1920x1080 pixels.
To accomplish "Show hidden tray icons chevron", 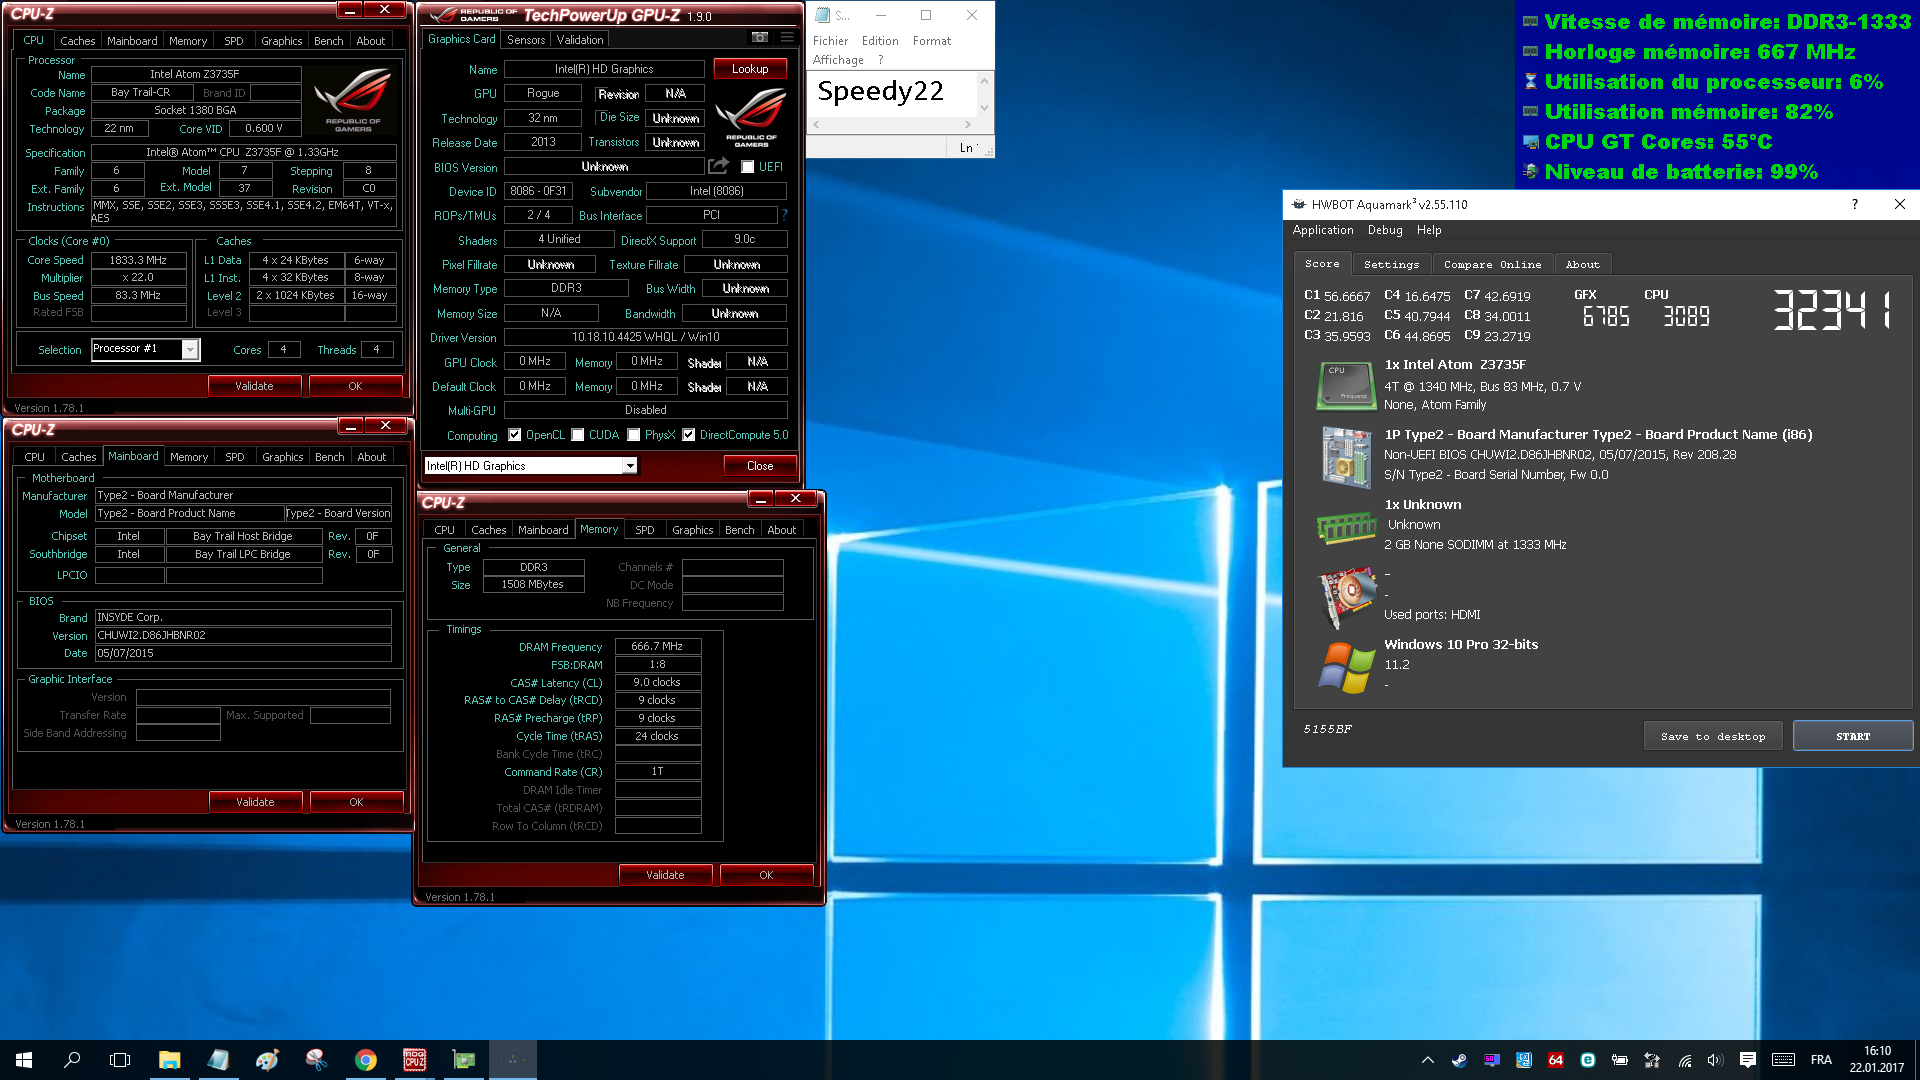I will coord(1427,1060).
